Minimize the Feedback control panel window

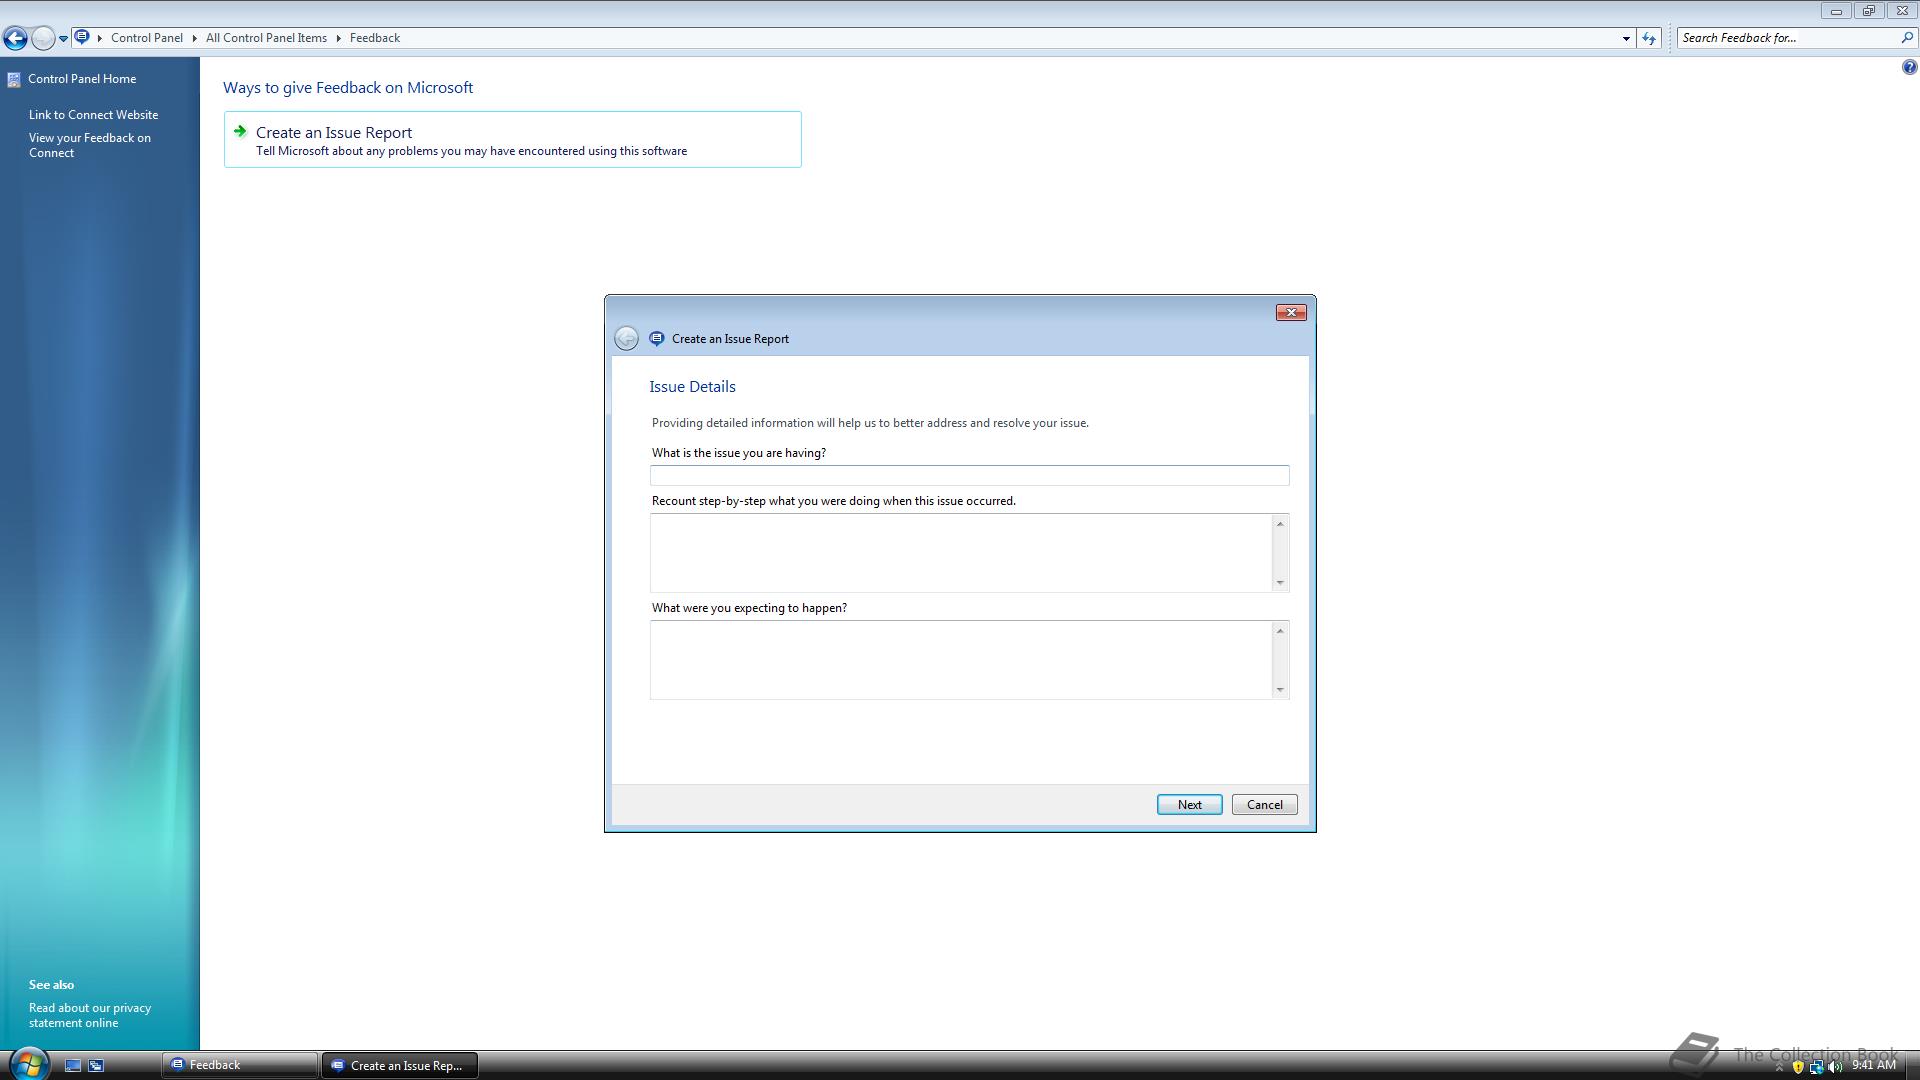pos(1836,11)
